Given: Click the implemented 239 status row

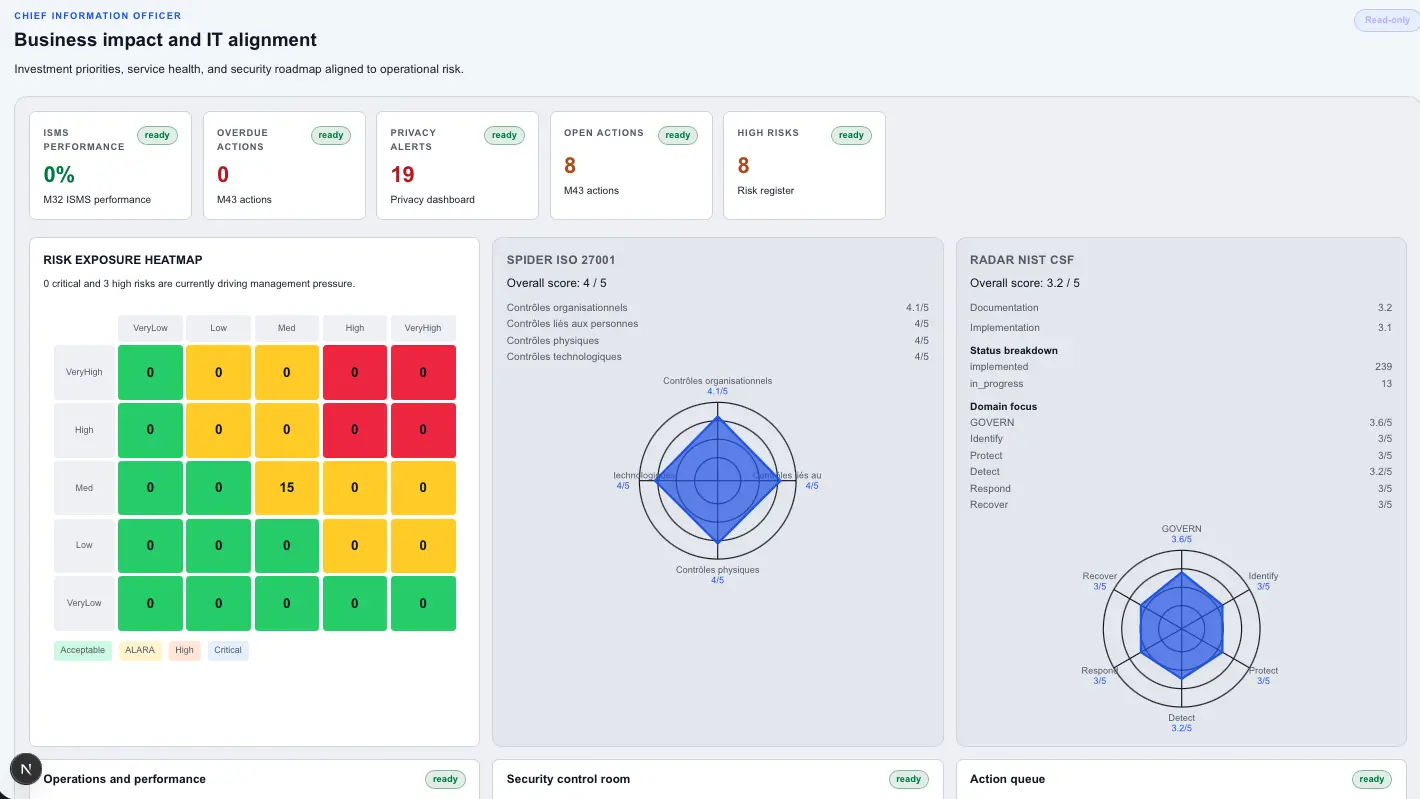Looking at the screenshot, I should coord(1181,367).
